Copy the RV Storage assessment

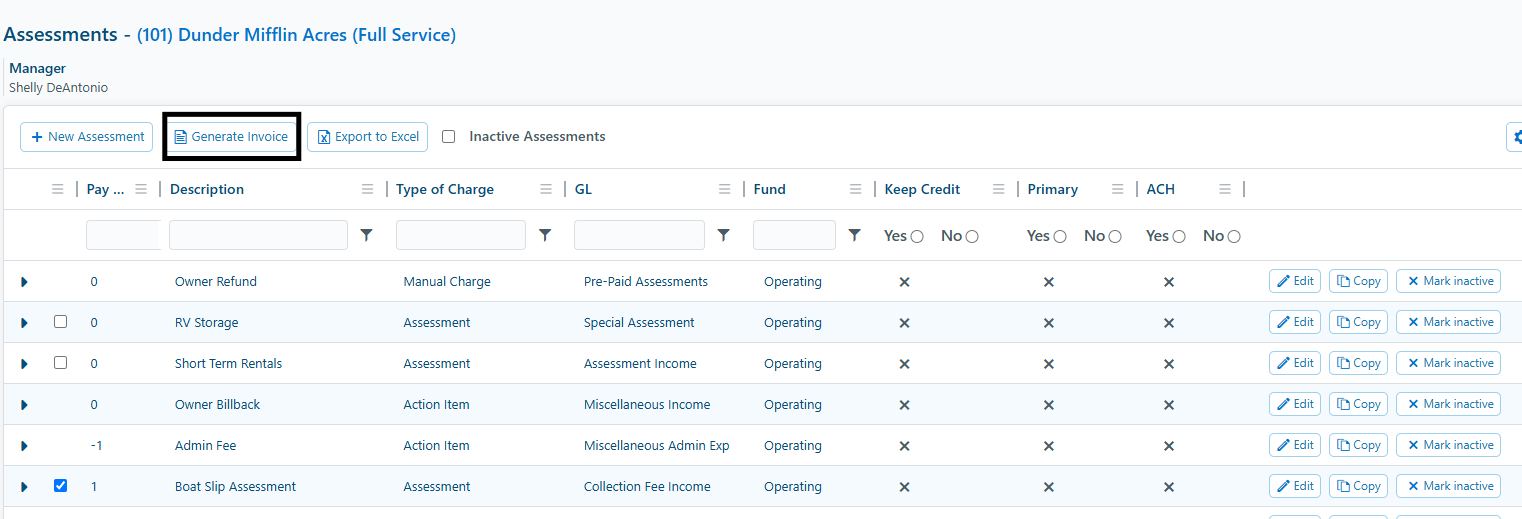click(x=1358, y=322)
